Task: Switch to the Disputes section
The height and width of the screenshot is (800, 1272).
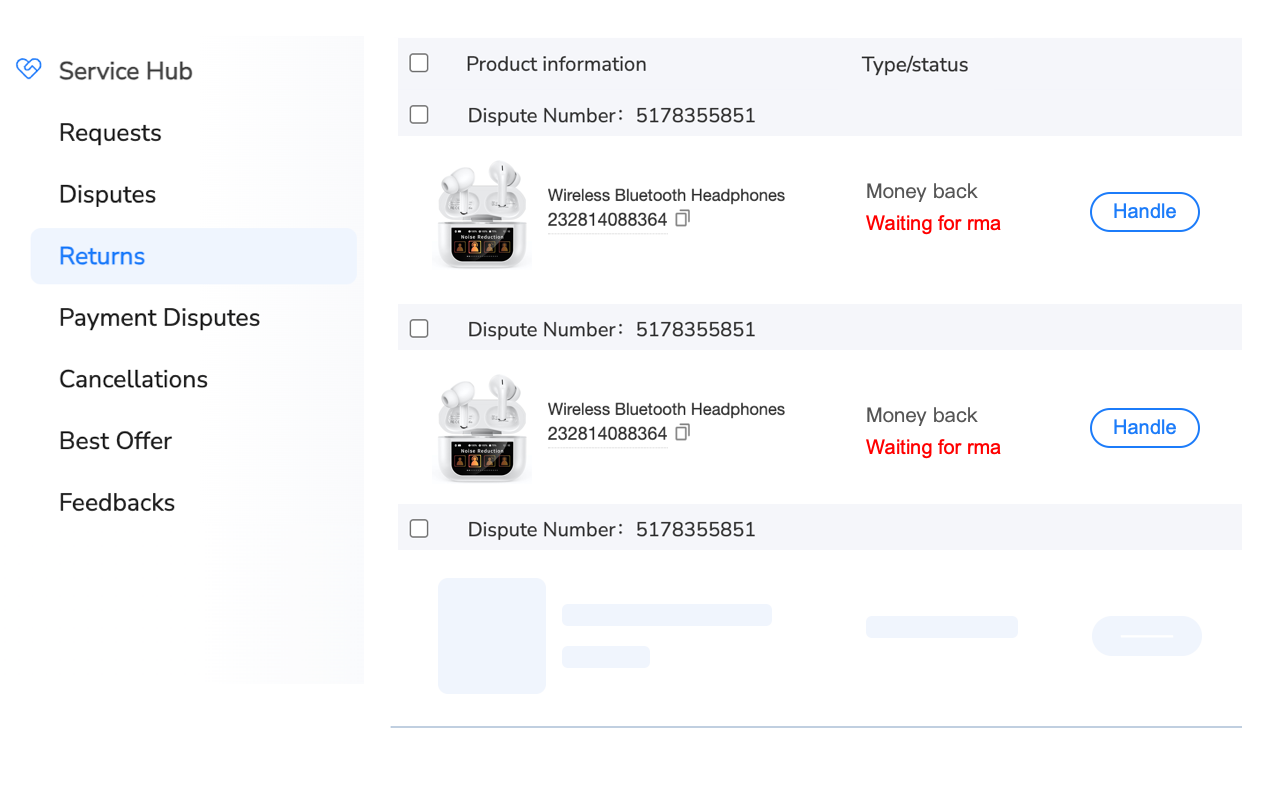Action: 107,194
